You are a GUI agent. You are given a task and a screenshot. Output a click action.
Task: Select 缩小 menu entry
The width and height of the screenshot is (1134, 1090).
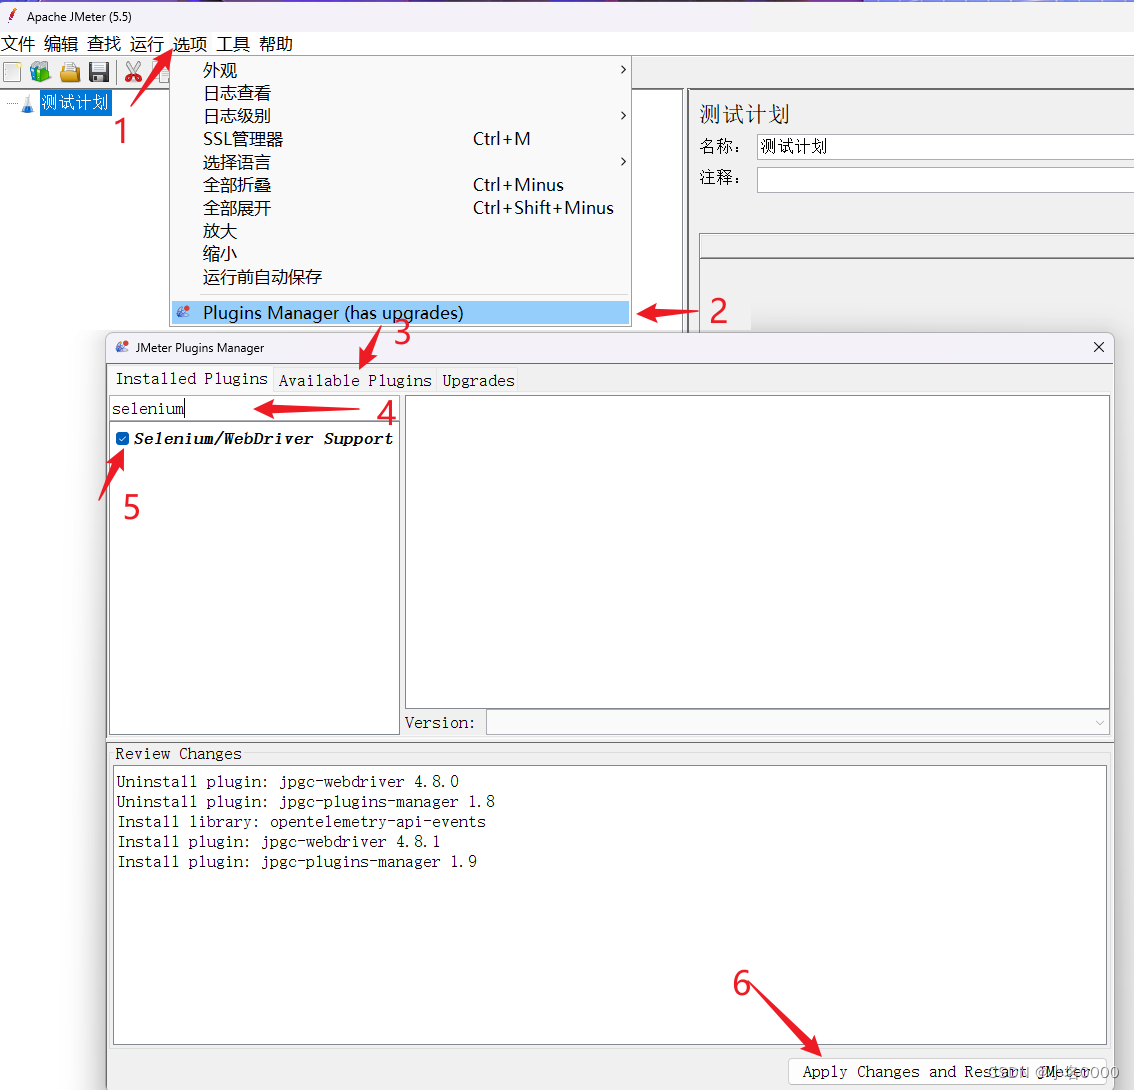400,254
